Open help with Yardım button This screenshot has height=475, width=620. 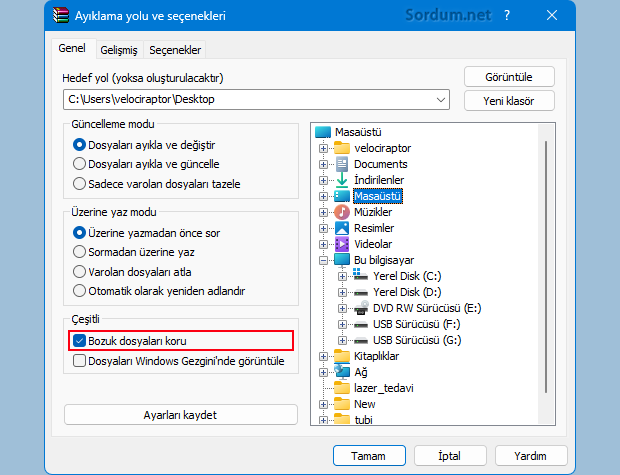coord(531,456)
